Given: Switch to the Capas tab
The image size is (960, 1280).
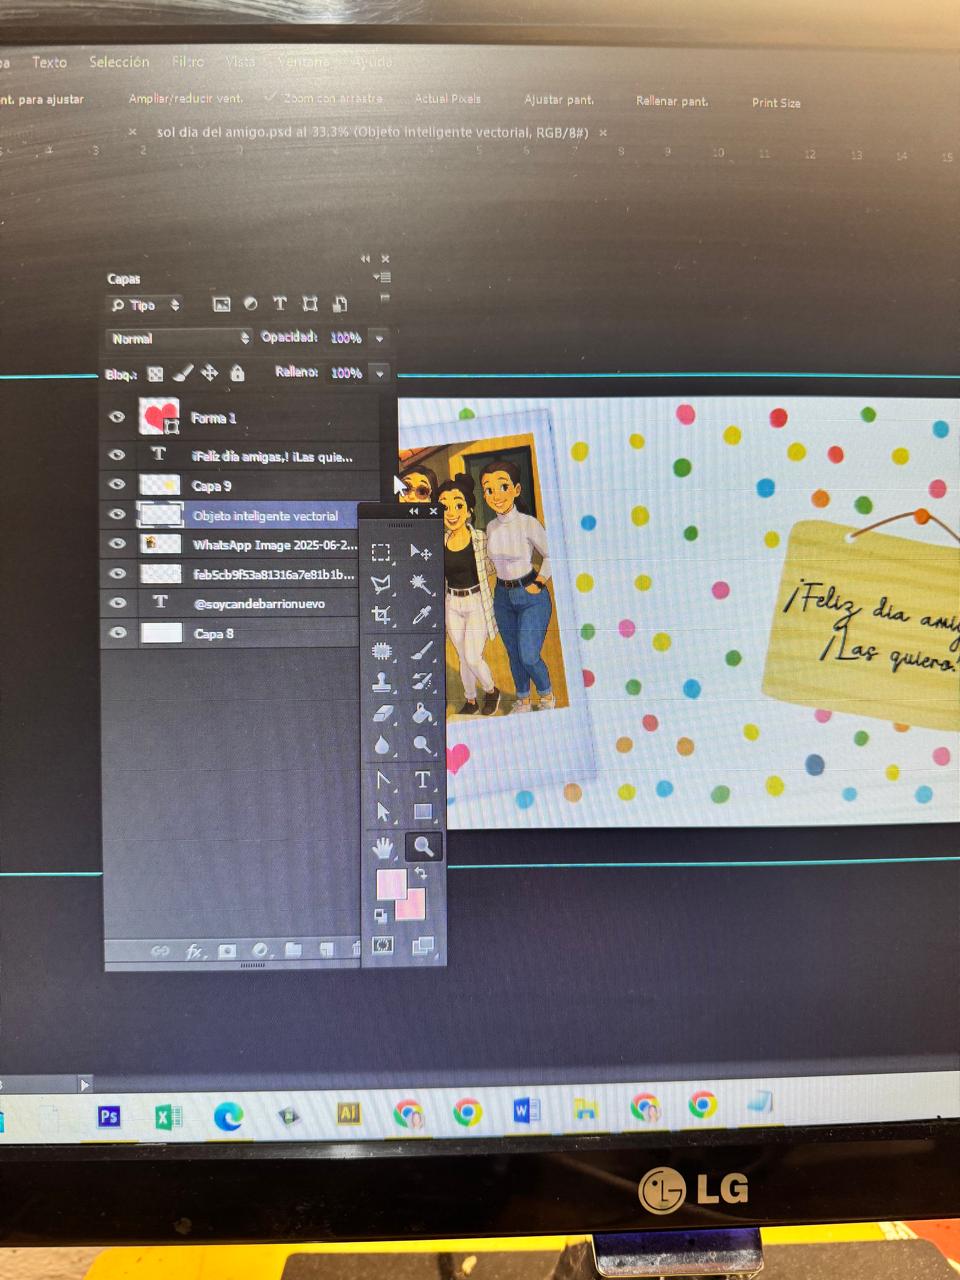Looking at the screenshot, I should (x=124, y=279).
